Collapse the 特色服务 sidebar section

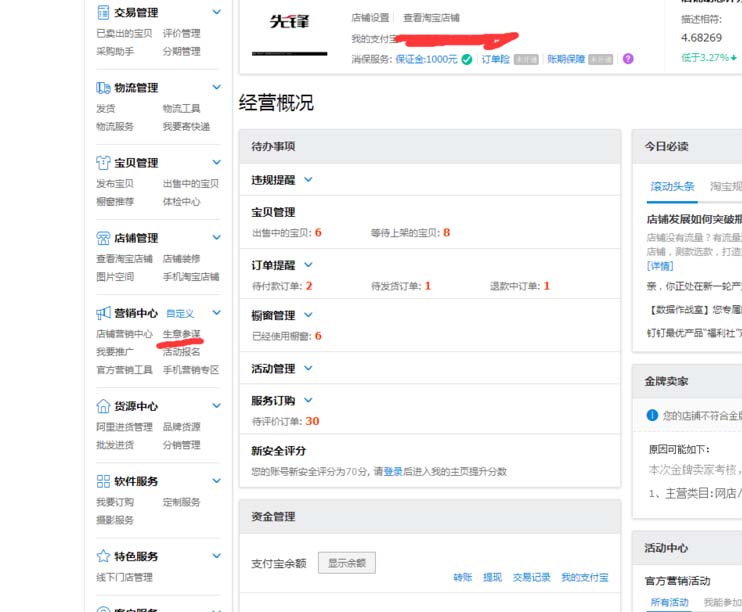point(216,556)
